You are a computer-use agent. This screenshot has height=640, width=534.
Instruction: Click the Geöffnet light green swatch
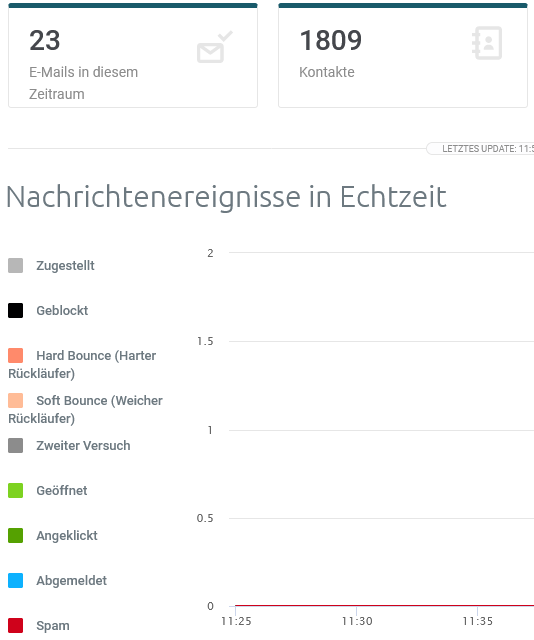pos(16,490)
